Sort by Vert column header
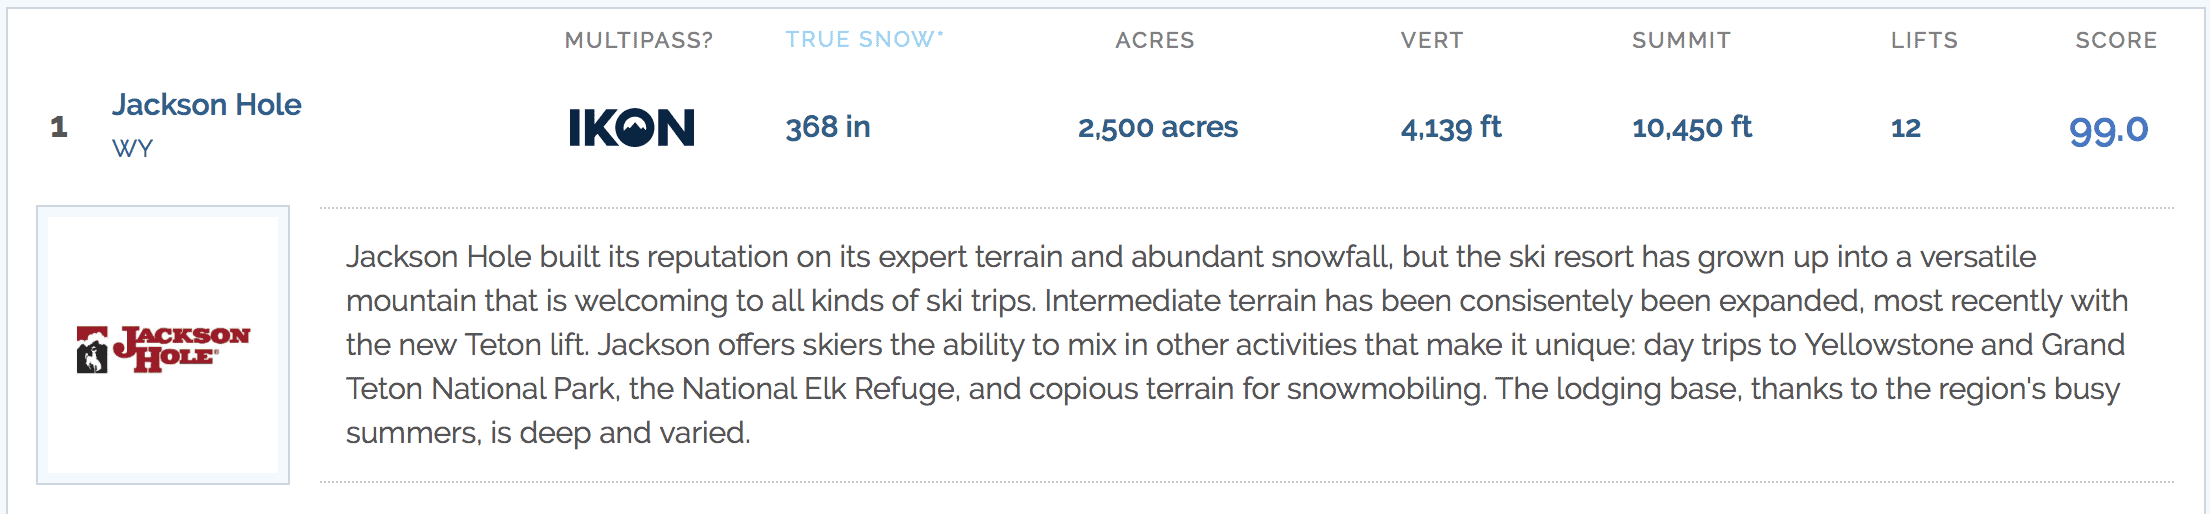The image size is (2210, 514). [1432, 40]
